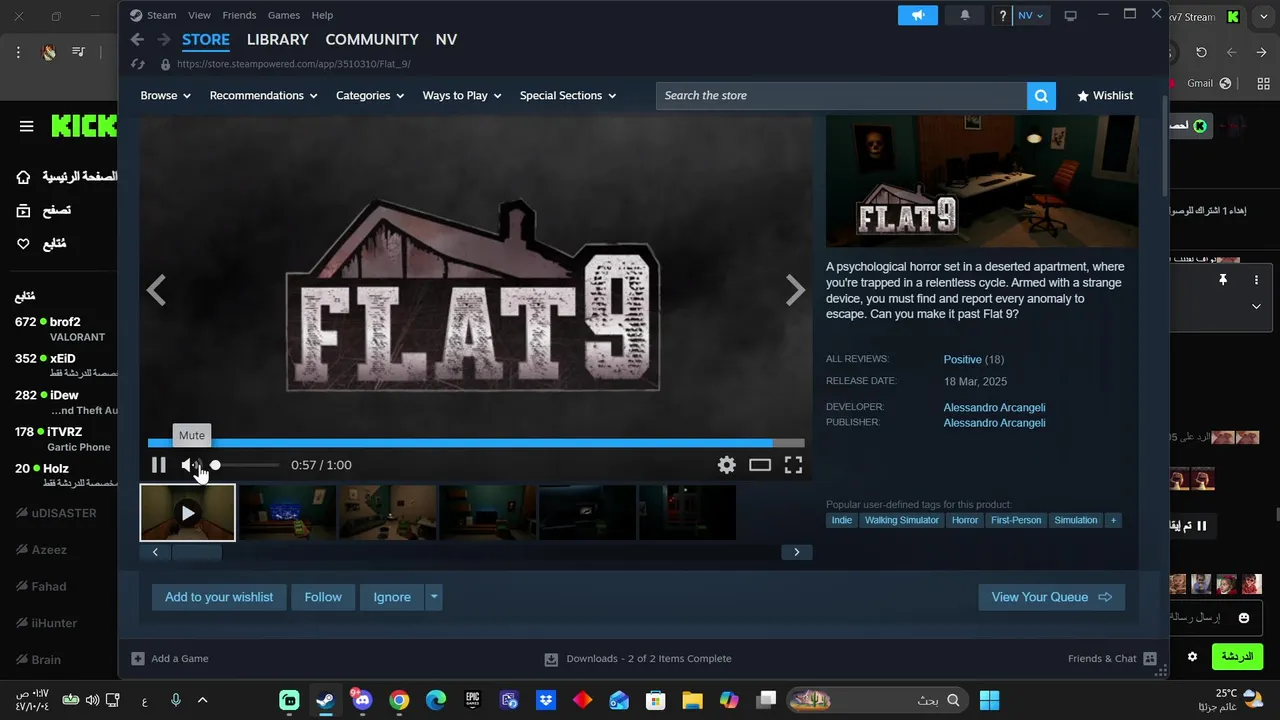Expand the NV account dropdown

[1031, 15]
